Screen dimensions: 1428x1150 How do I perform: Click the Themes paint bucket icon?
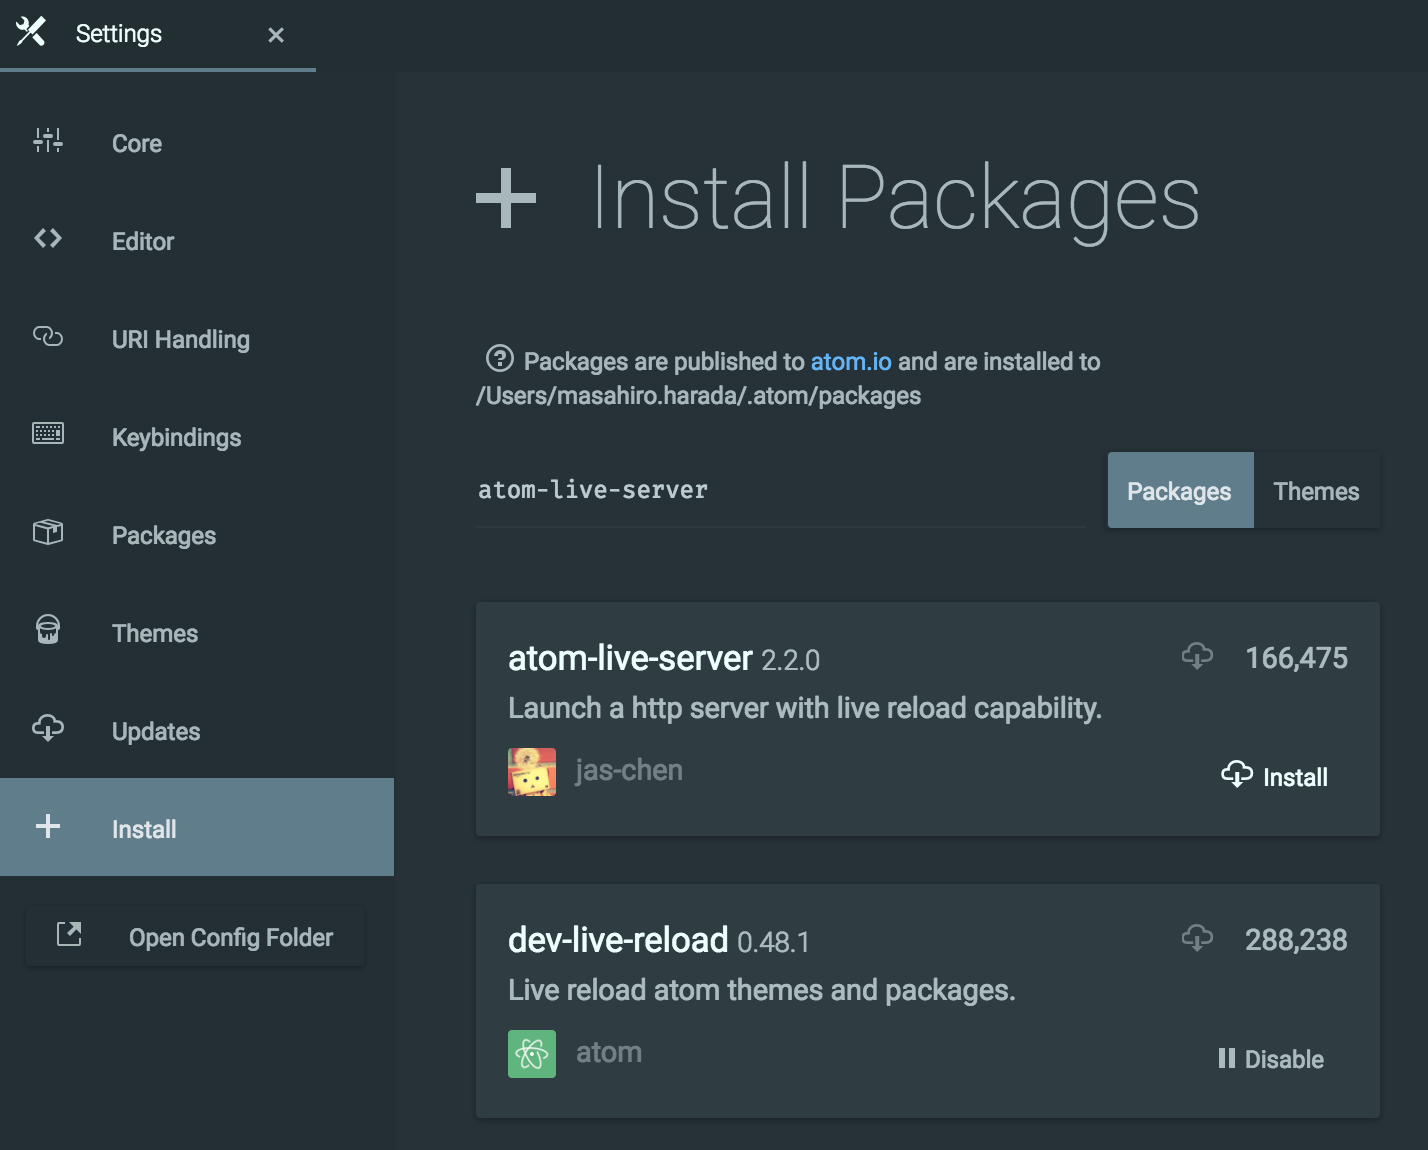(x=47, y=632)
